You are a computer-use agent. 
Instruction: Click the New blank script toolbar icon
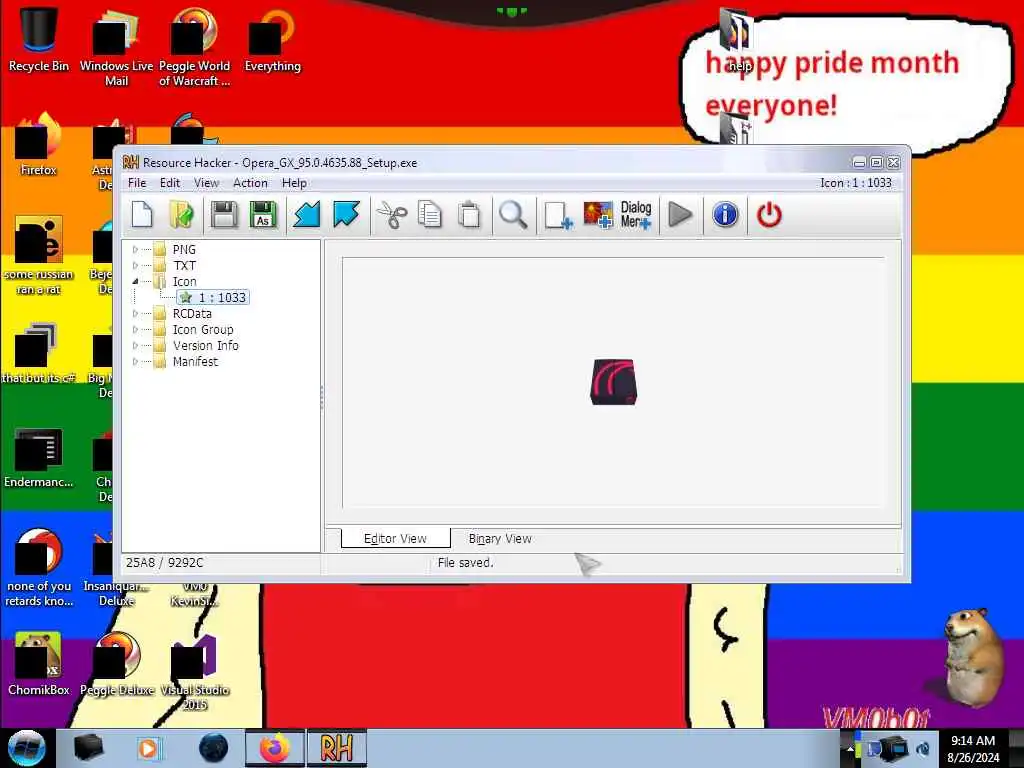pos(142,215)
